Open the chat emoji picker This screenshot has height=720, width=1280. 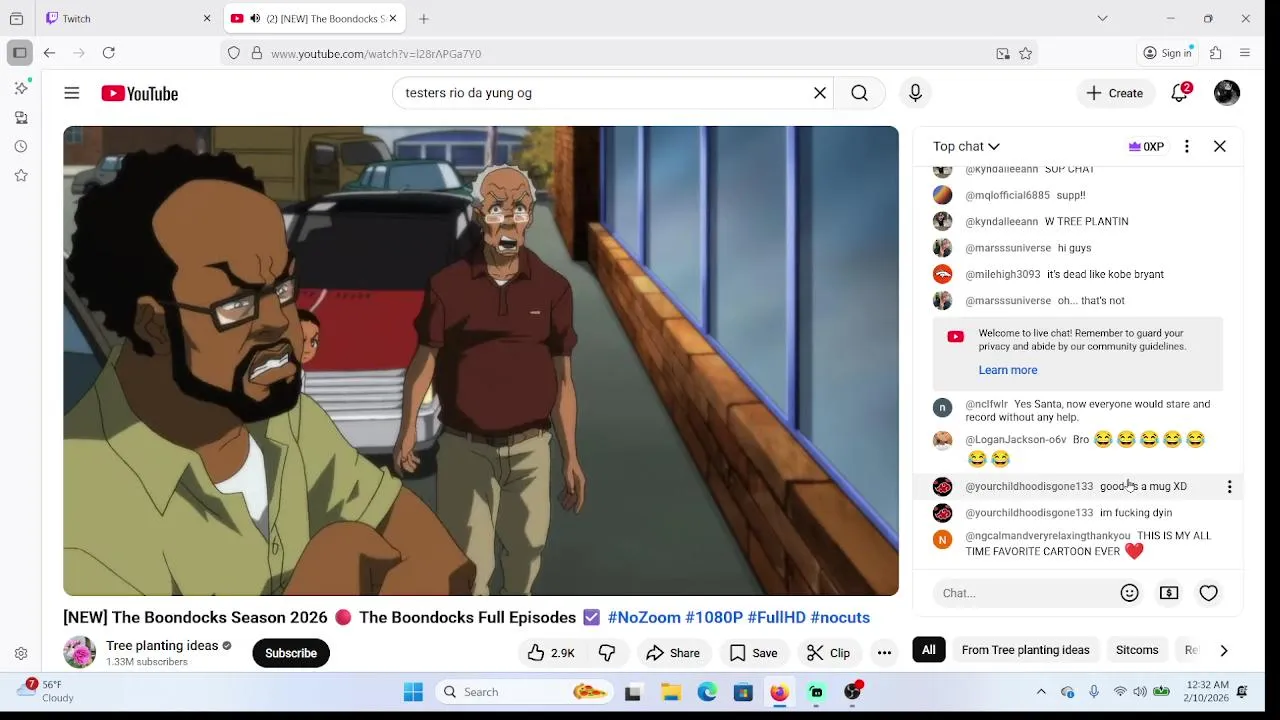click(x=1130, y=593)
